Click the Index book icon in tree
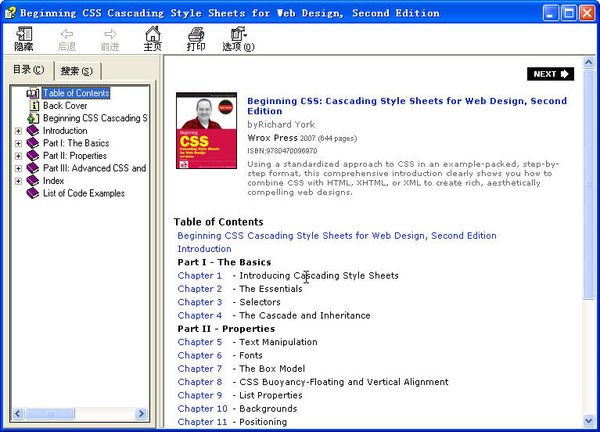The image size is (600, 432). point(33,181)
